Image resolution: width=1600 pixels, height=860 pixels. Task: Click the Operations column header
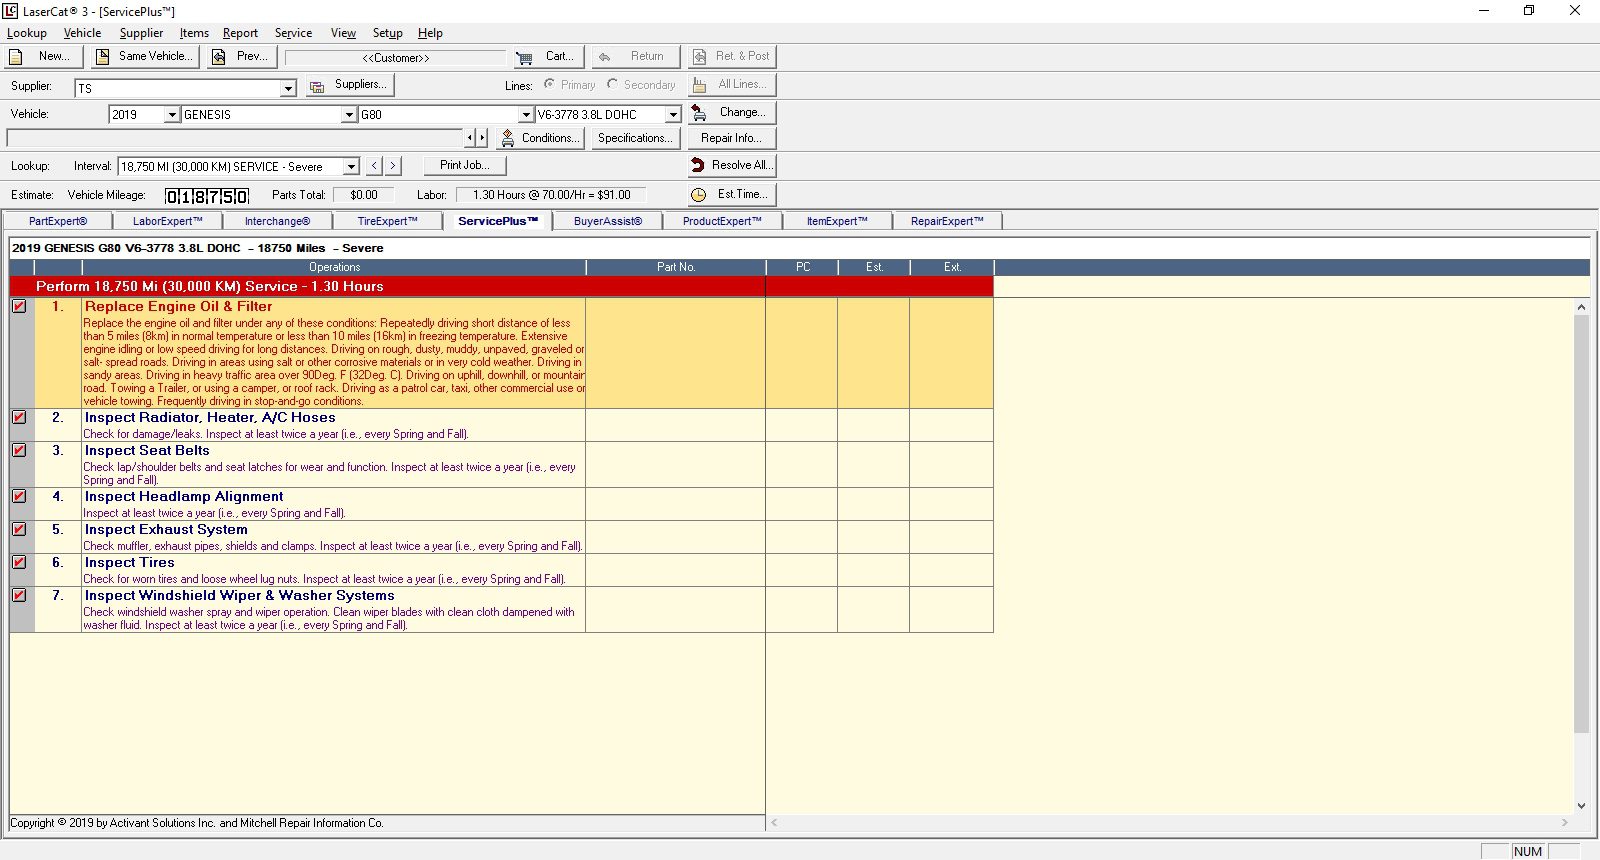tap(334, 267)
